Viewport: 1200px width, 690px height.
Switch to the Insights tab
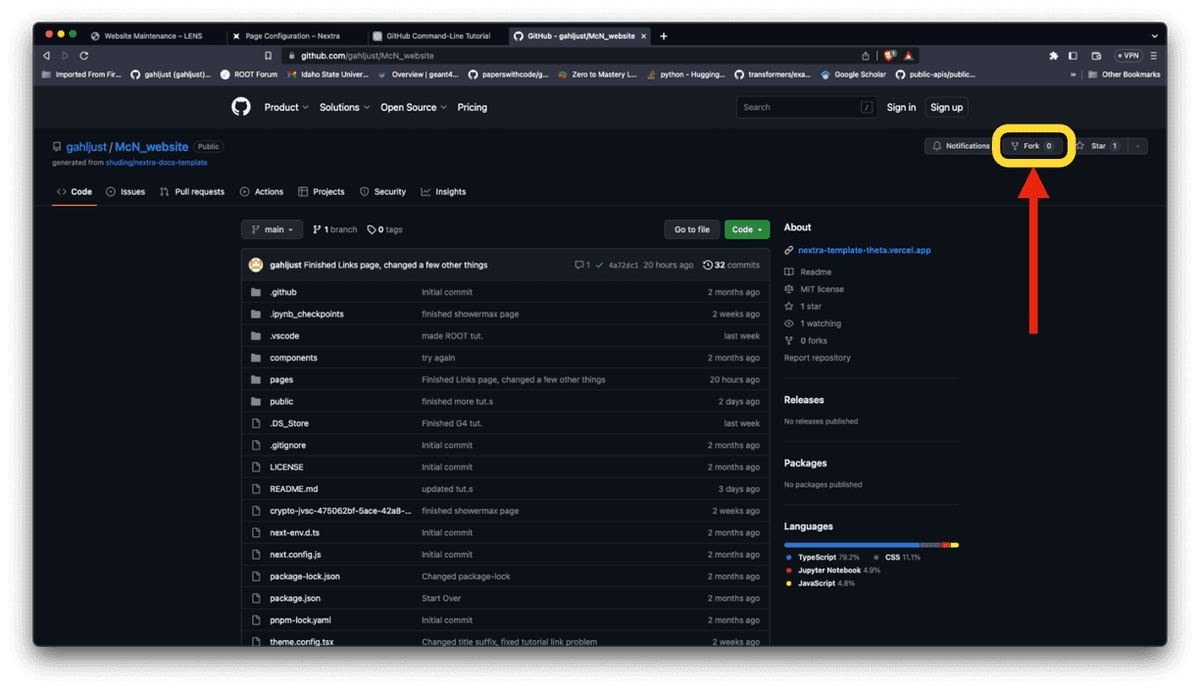pos(443,192)
